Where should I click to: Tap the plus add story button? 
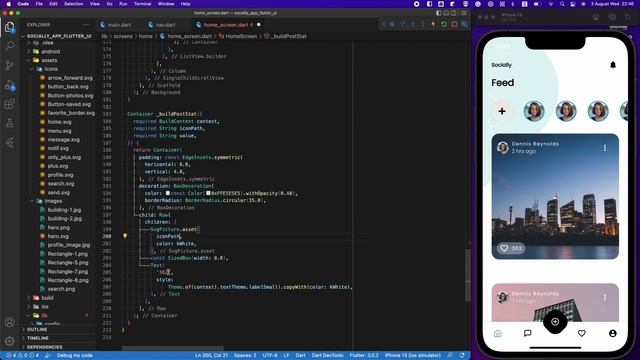pos(502,111)
